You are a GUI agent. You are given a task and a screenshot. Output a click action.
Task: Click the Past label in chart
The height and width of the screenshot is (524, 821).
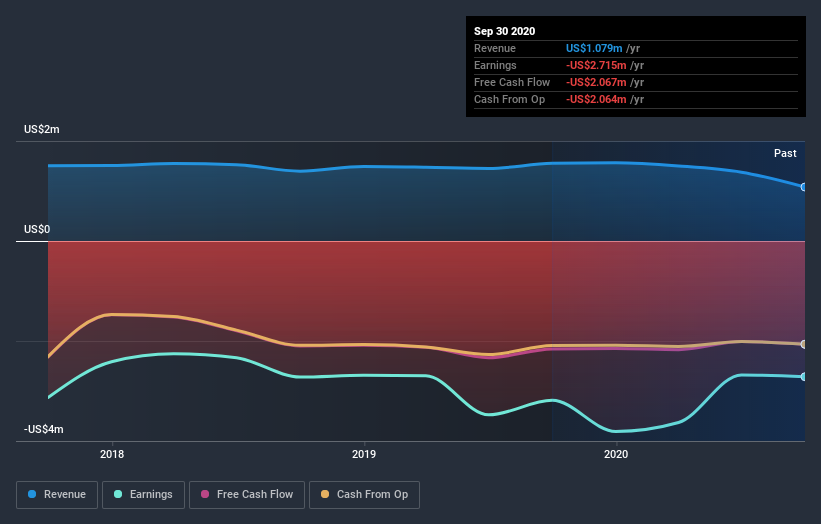click(785, 153)
